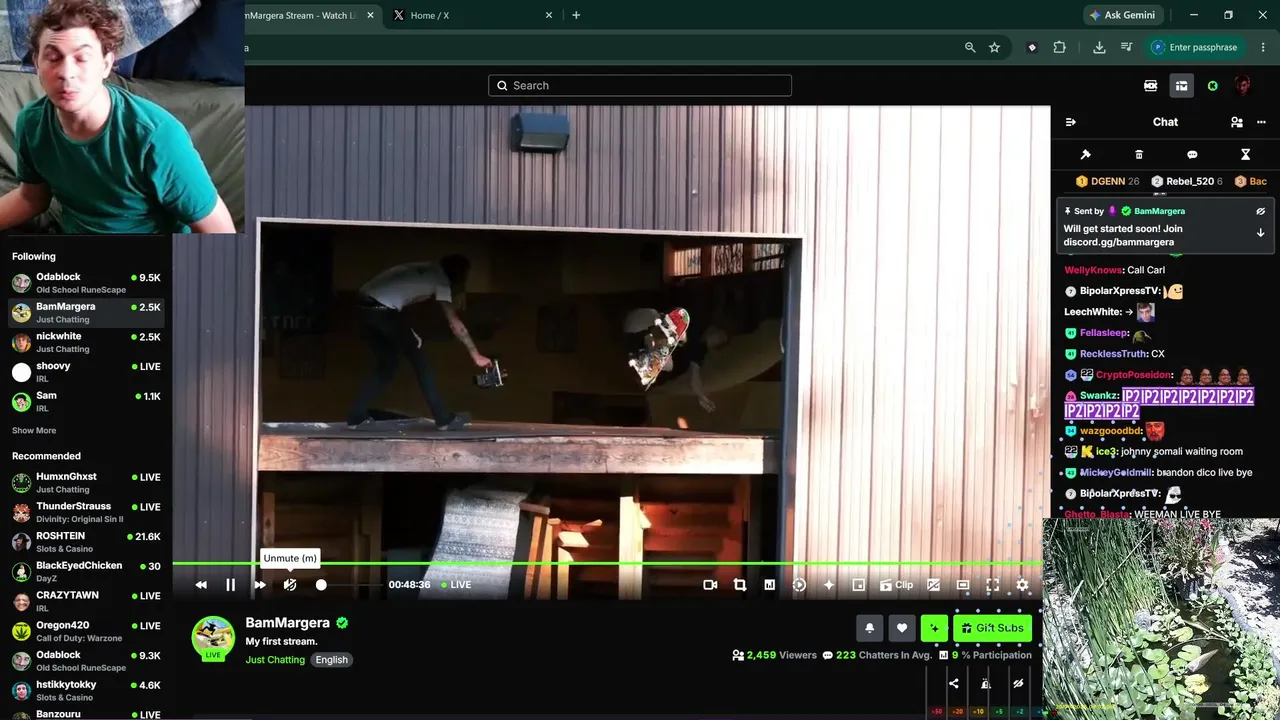Follow BamMargera with the heart button
Screen dimensions: 1280x720
tap(902, 628)
